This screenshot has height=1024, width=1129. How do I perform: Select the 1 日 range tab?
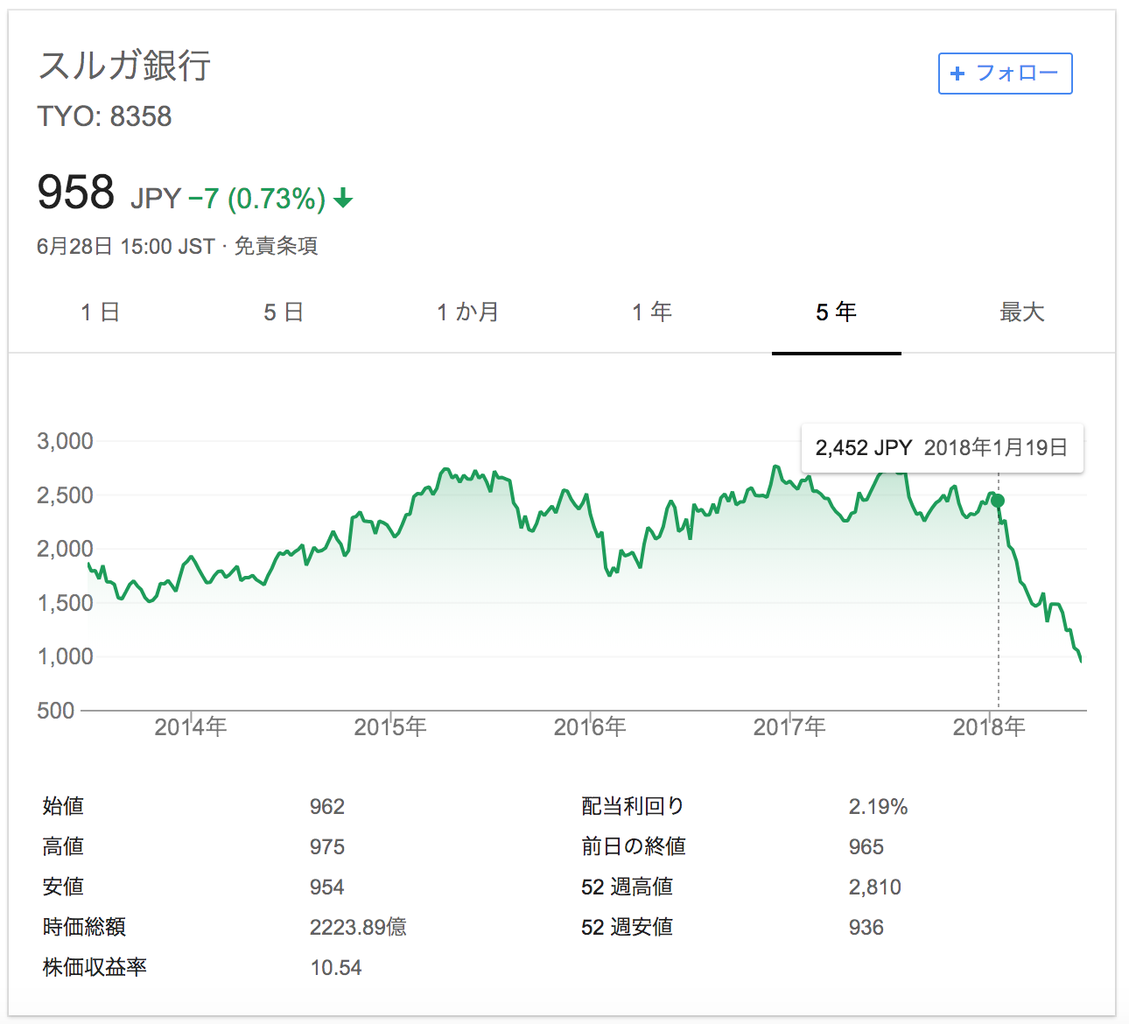99,313
